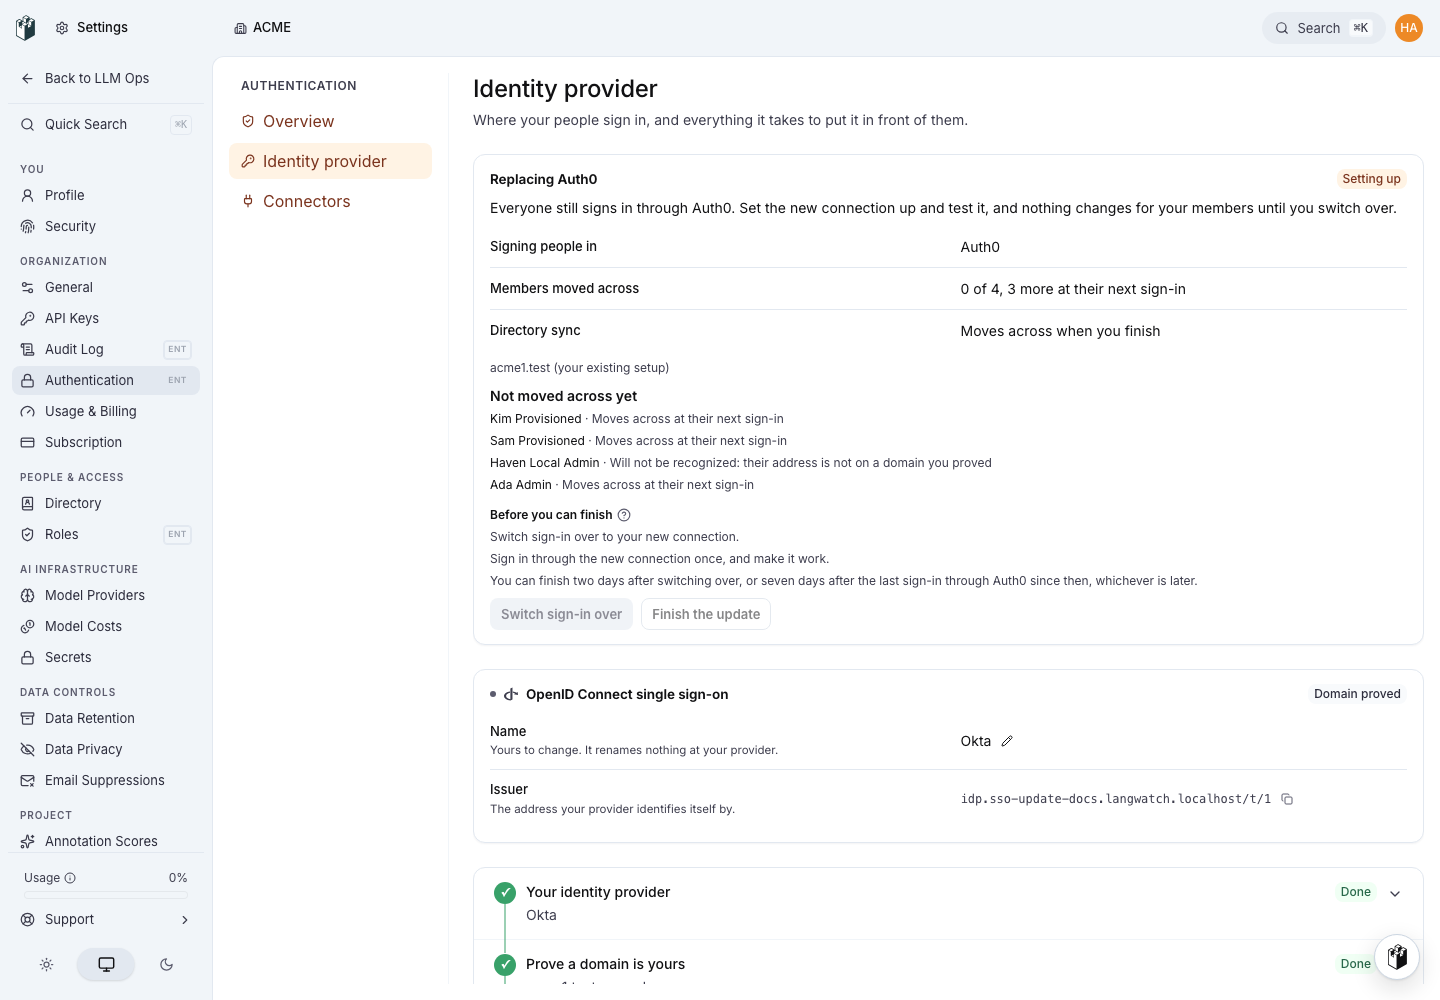Click the Security fingerprint icon in sidebar

click(x=28, y=227)
